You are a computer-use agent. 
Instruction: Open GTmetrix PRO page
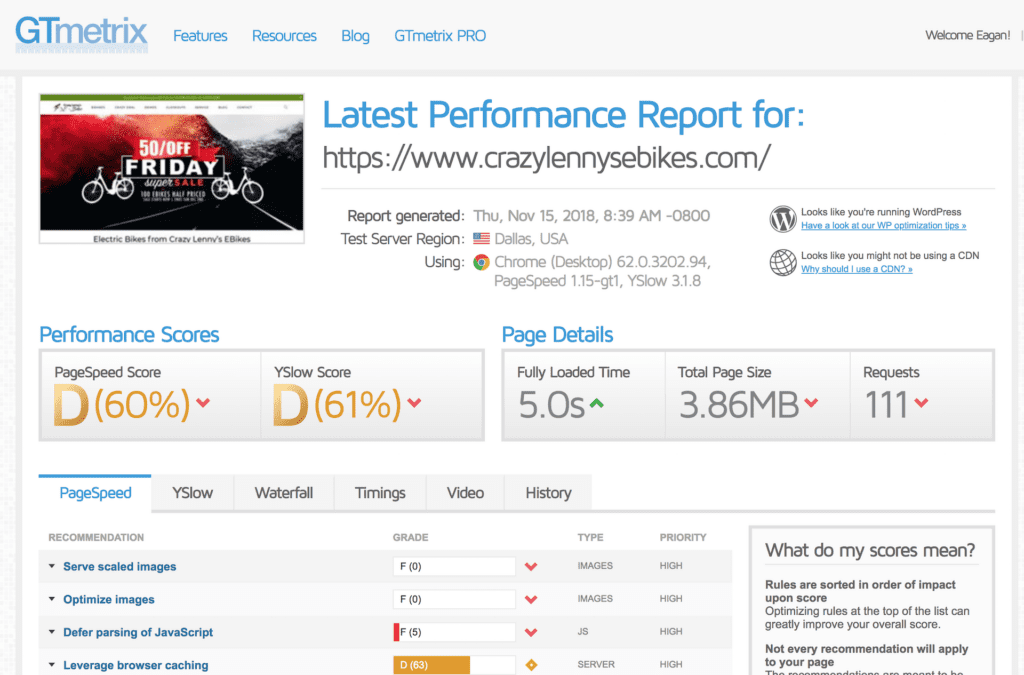pyautogui.click(x=440, y=36)
